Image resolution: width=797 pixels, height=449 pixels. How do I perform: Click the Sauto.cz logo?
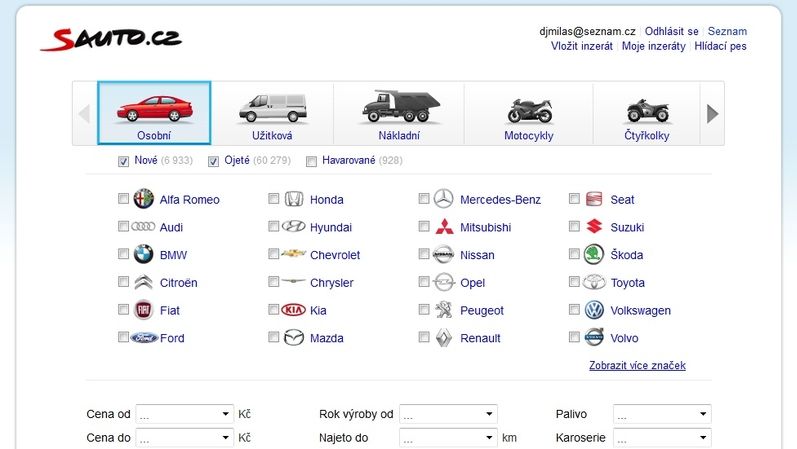click(x=111, y=39)
